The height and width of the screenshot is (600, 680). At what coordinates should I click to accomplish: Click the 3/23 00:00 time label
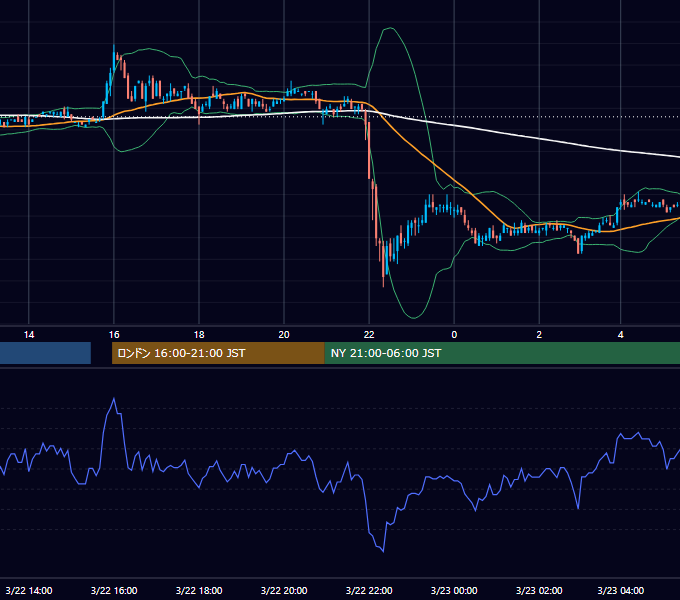point(454,590)
